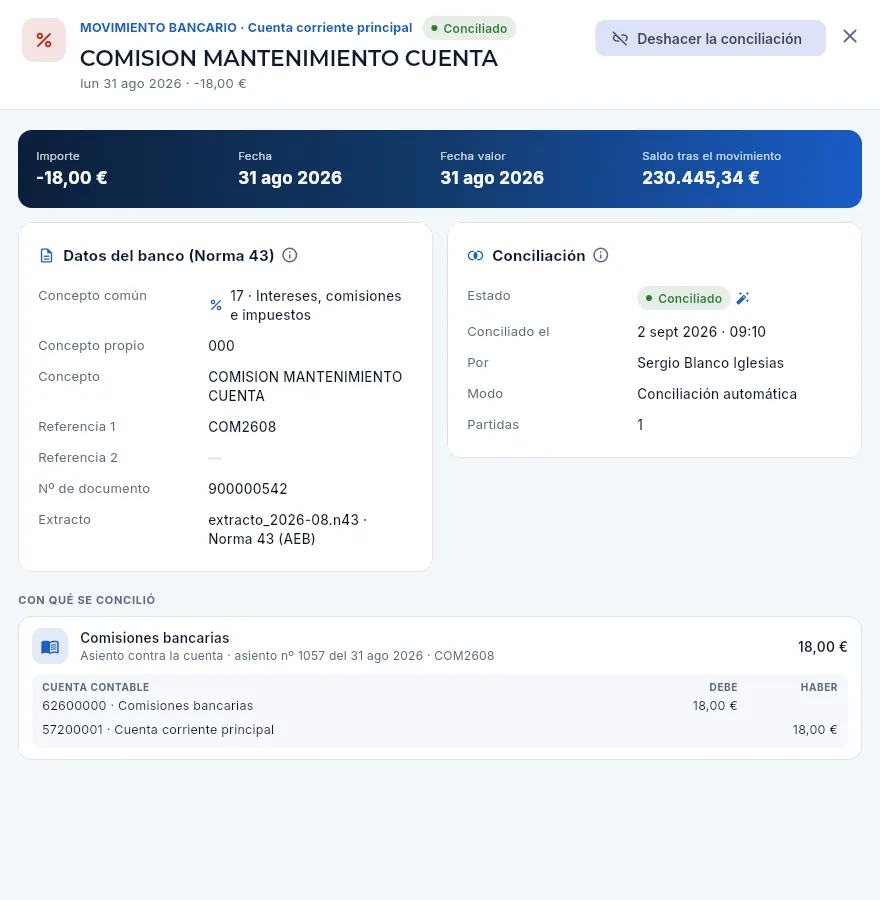This screenshot has width=880, height=900.
Task: Click the Conciliado status pill in Estado row
Action: pyautogui.click(x=683, y=298)
